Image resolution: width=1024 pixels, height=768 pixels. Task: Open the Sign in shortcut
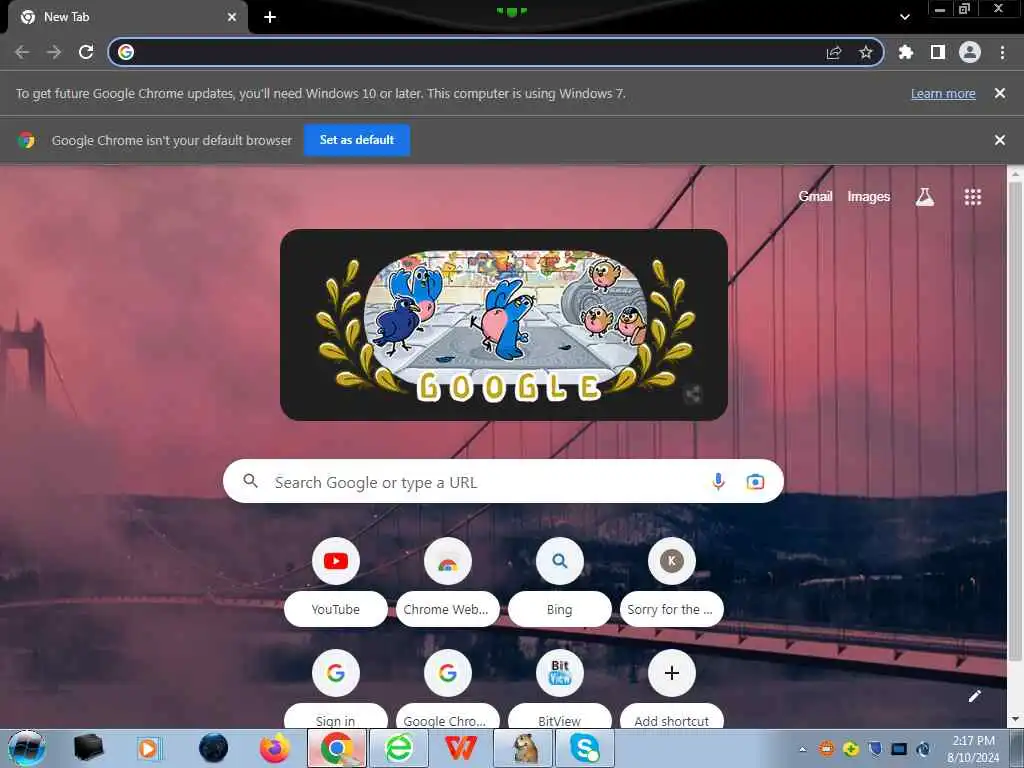[336, 689]
